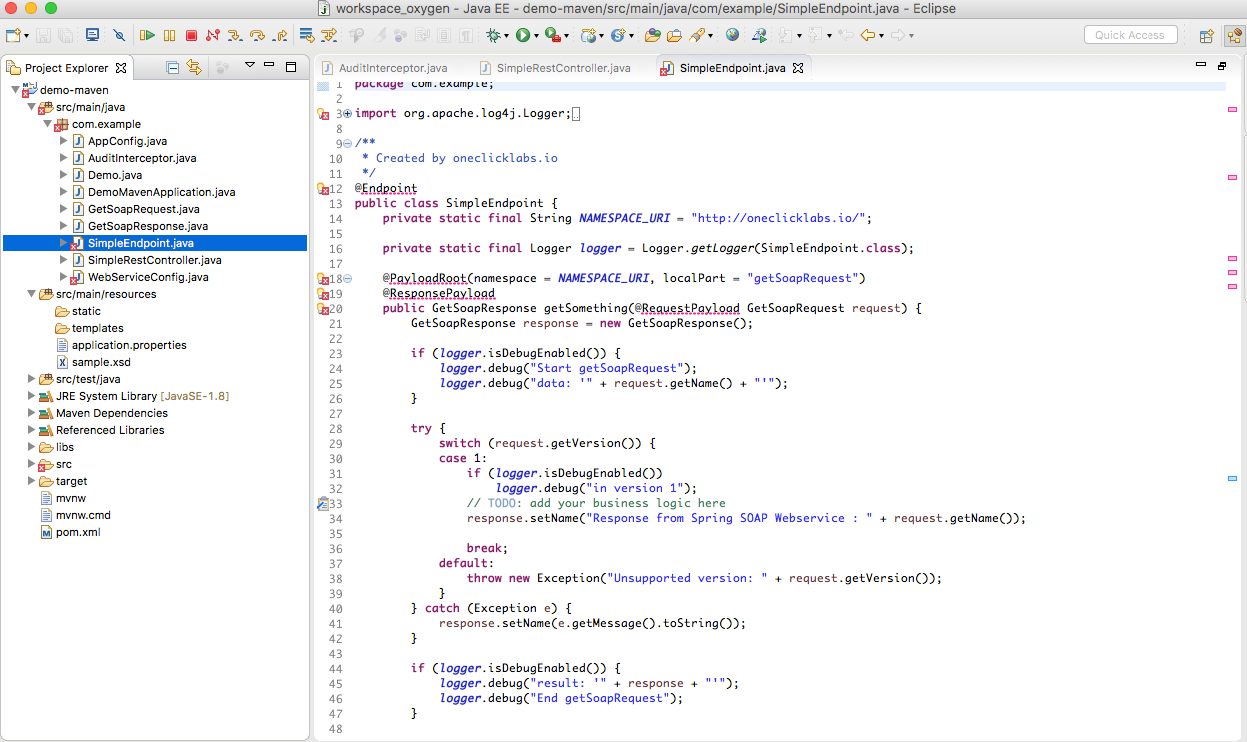Create a new element via the New wizard icon

[x=13, y=35]
